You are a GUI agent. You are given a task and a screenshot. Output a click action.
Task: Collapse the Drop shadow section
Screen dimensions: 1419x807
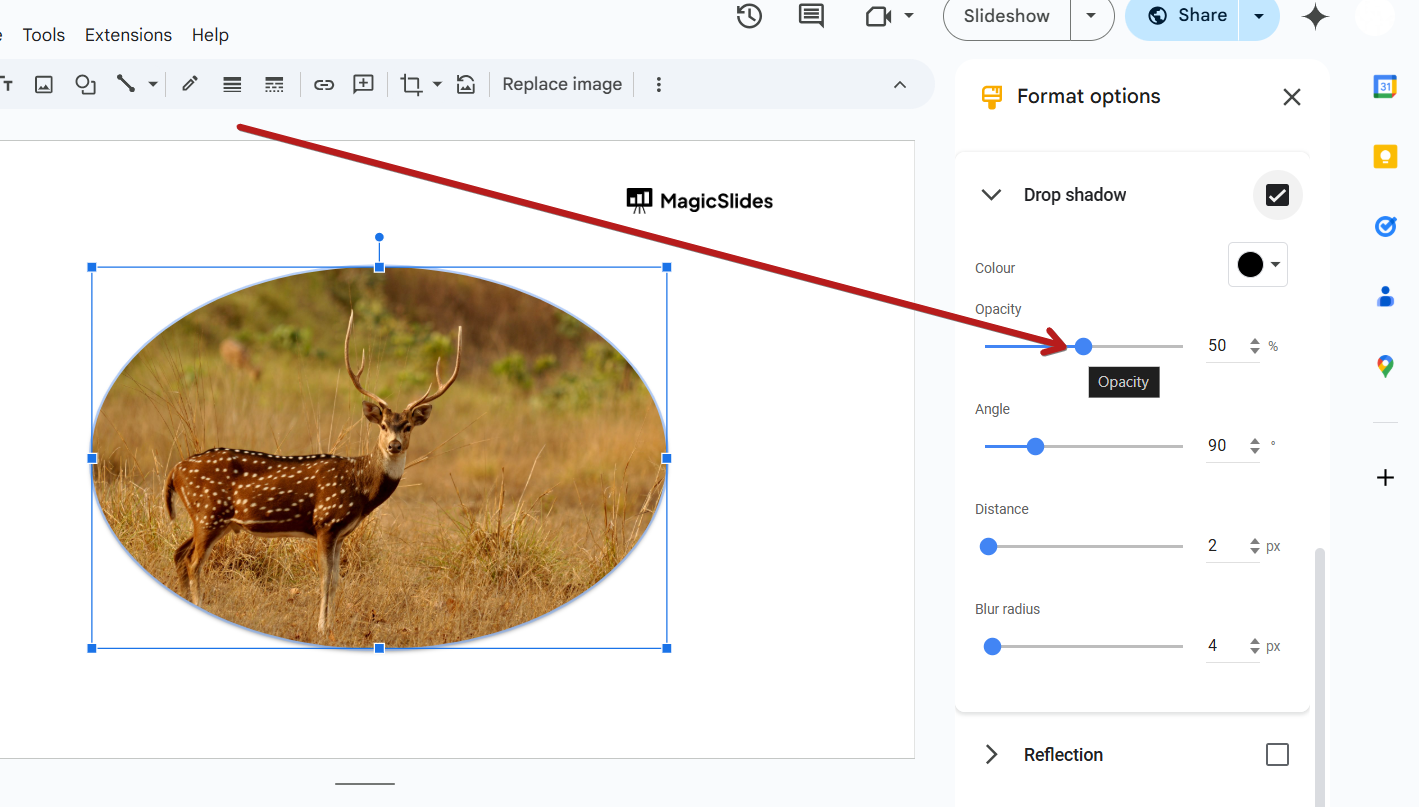pyautogui.click(x=991, y=195)
